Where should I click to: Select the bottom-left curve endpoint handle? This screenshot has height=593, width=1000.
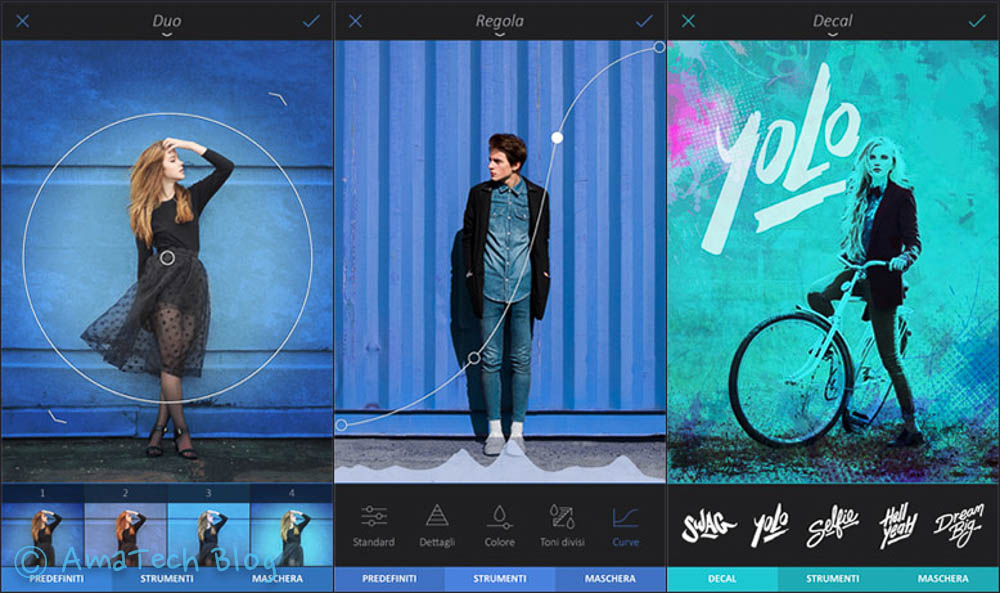(x=342, y=425)
